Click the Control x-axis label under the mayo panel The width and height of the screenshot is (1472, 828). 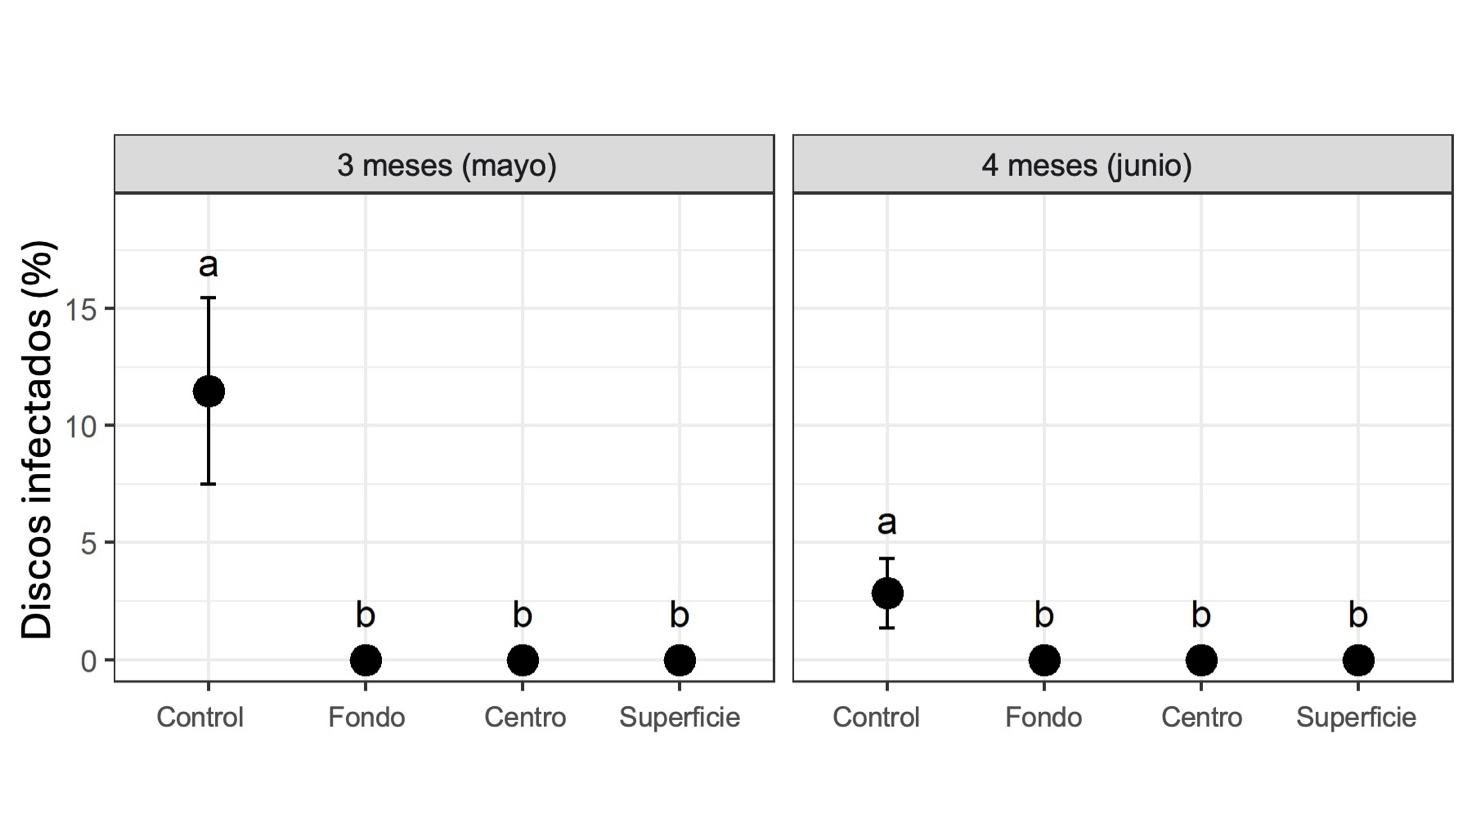(200, 718)
